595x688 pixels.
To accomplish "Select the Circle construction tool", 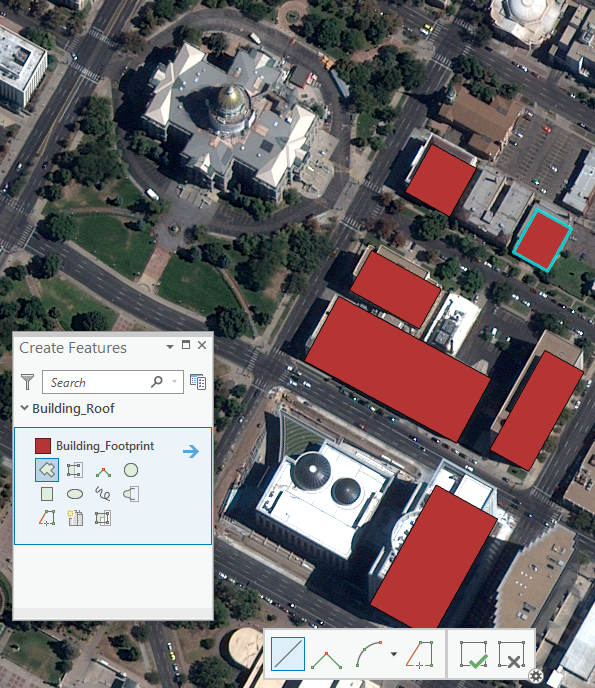I will pyautogui.click(x=131, y=470).
